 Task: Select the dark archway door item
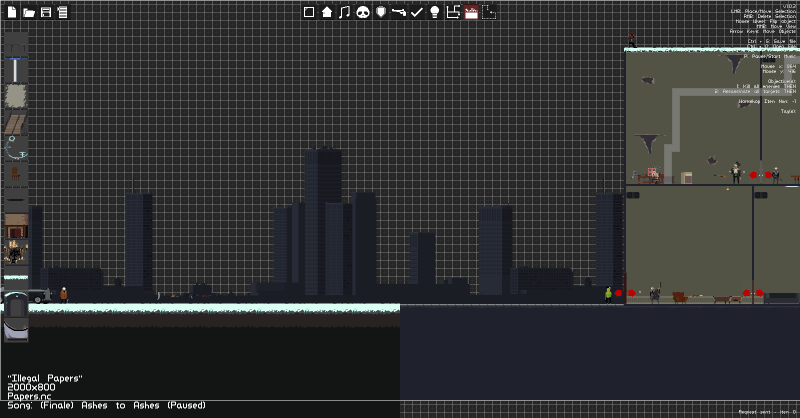[15, 304]
